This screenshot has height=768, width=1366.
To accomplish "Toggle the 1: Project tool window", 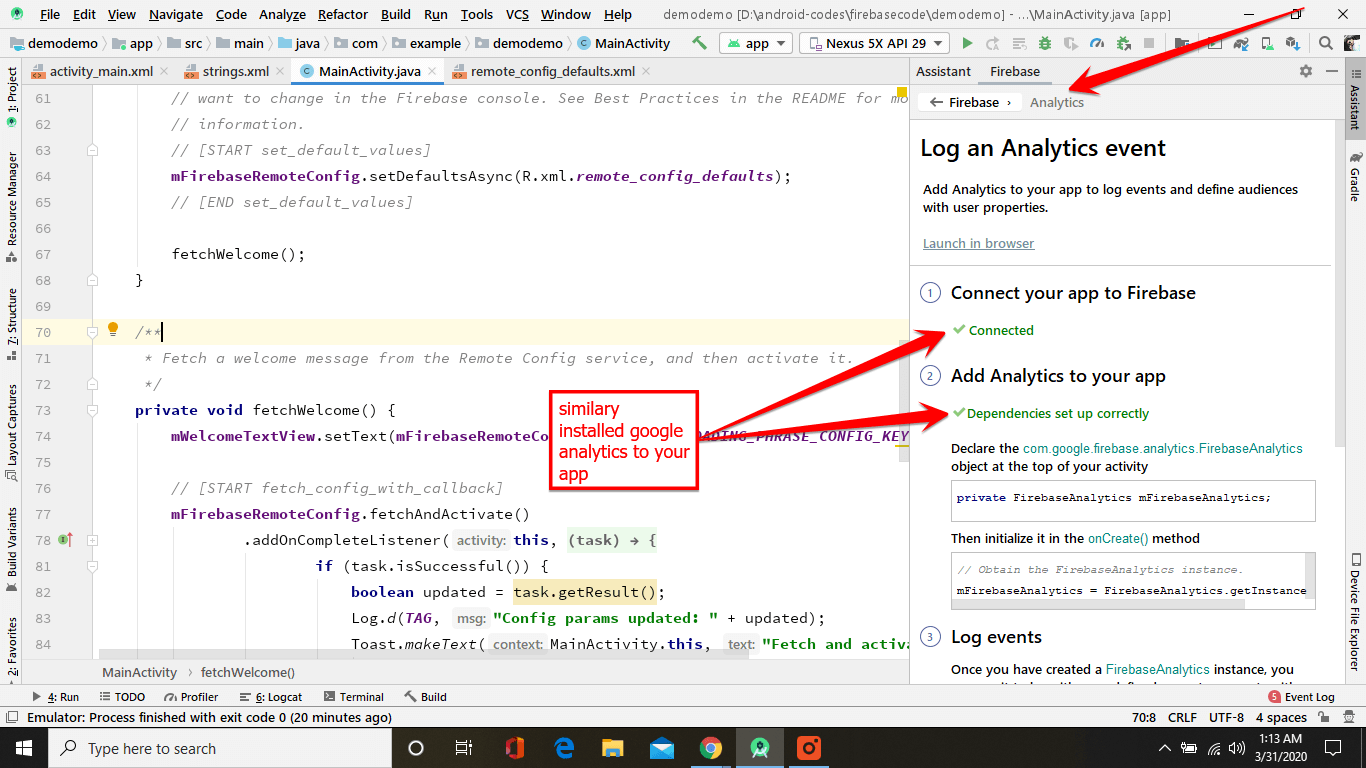I will click(11, 97).
